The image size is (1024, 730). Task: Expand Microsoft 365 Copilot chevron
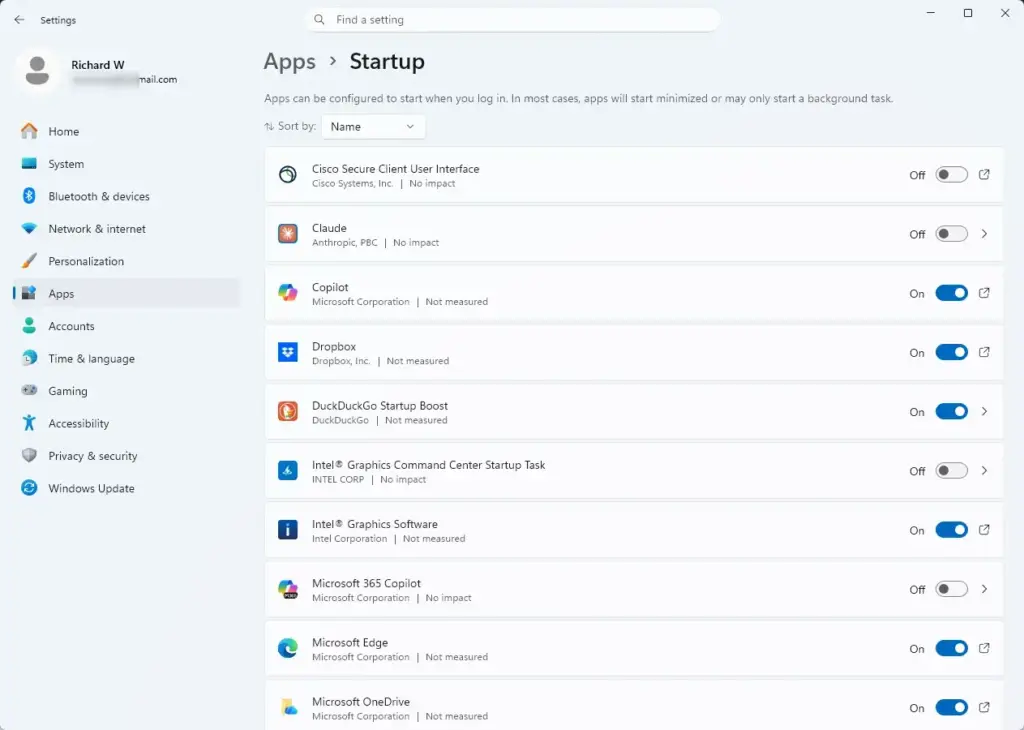point(984,589)
